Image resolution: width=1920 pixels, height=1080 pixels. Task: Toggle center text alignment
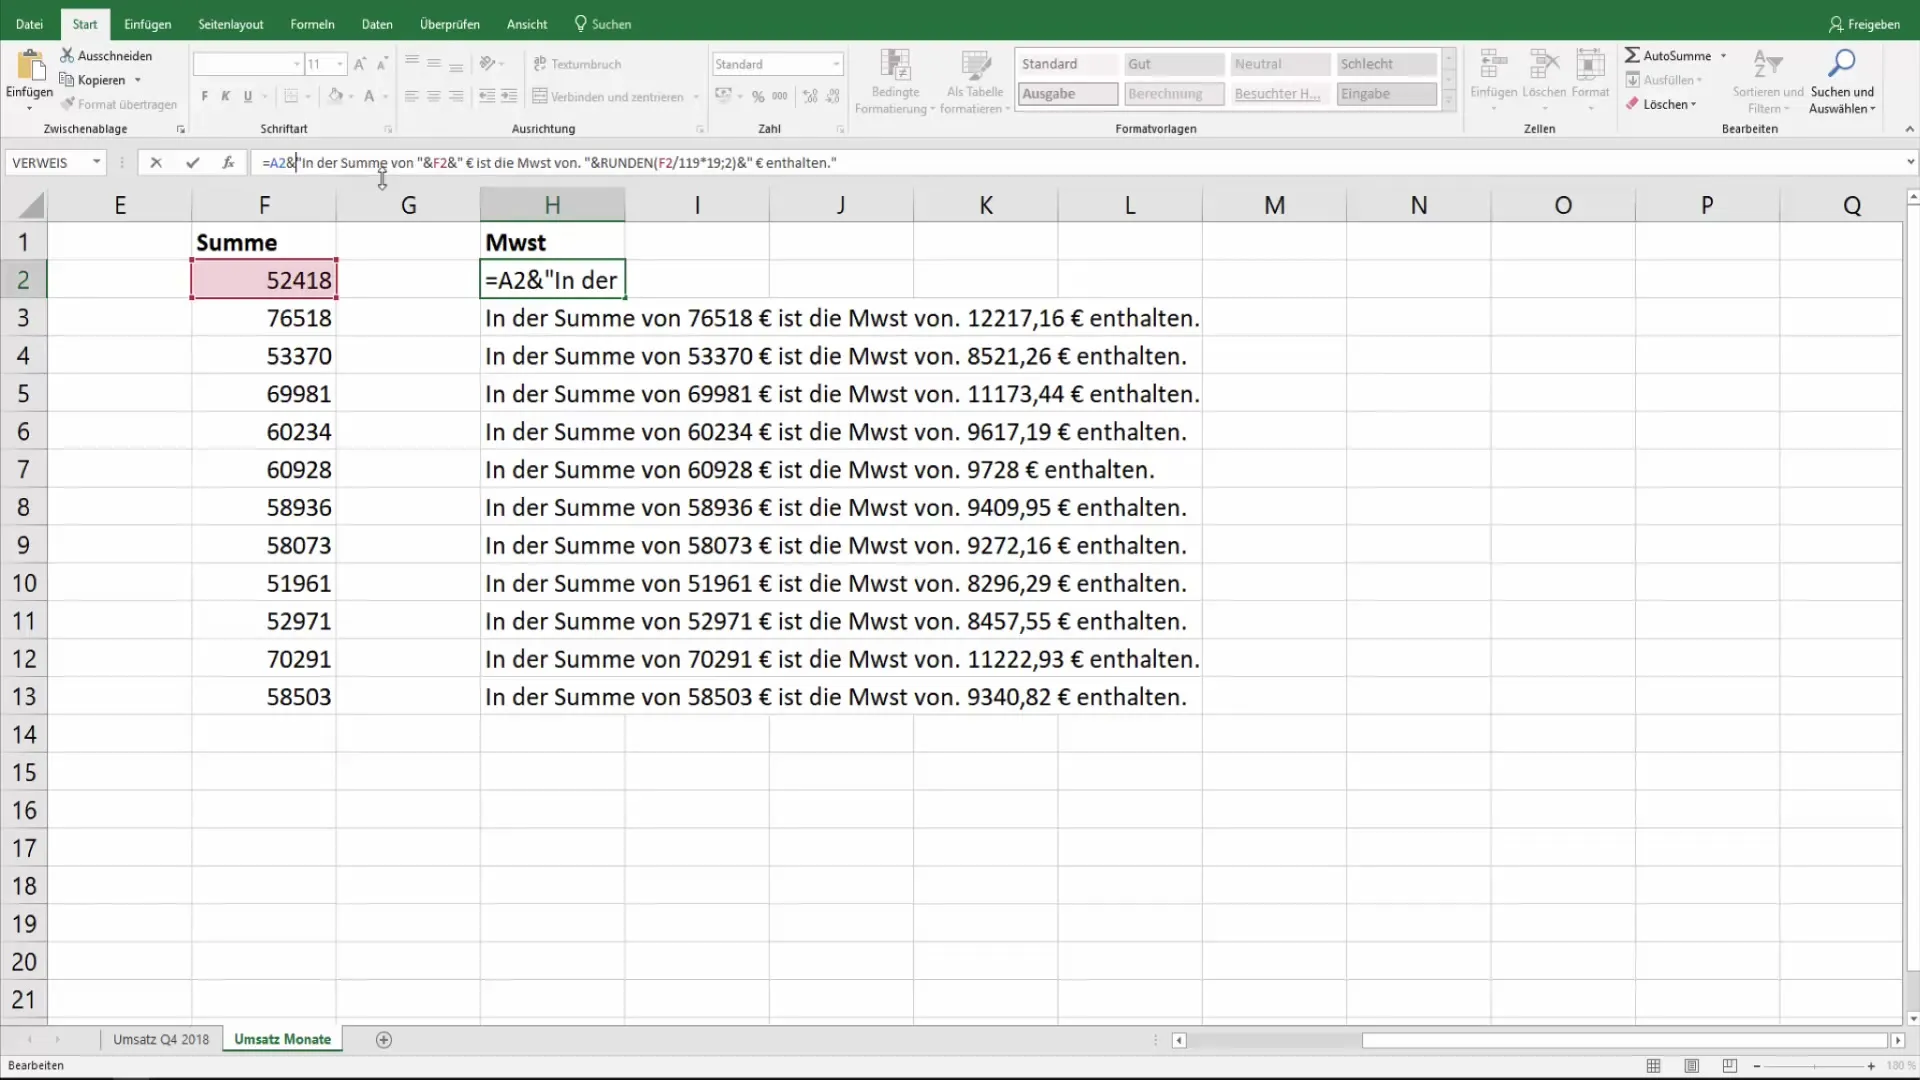(x=434, y=97)
